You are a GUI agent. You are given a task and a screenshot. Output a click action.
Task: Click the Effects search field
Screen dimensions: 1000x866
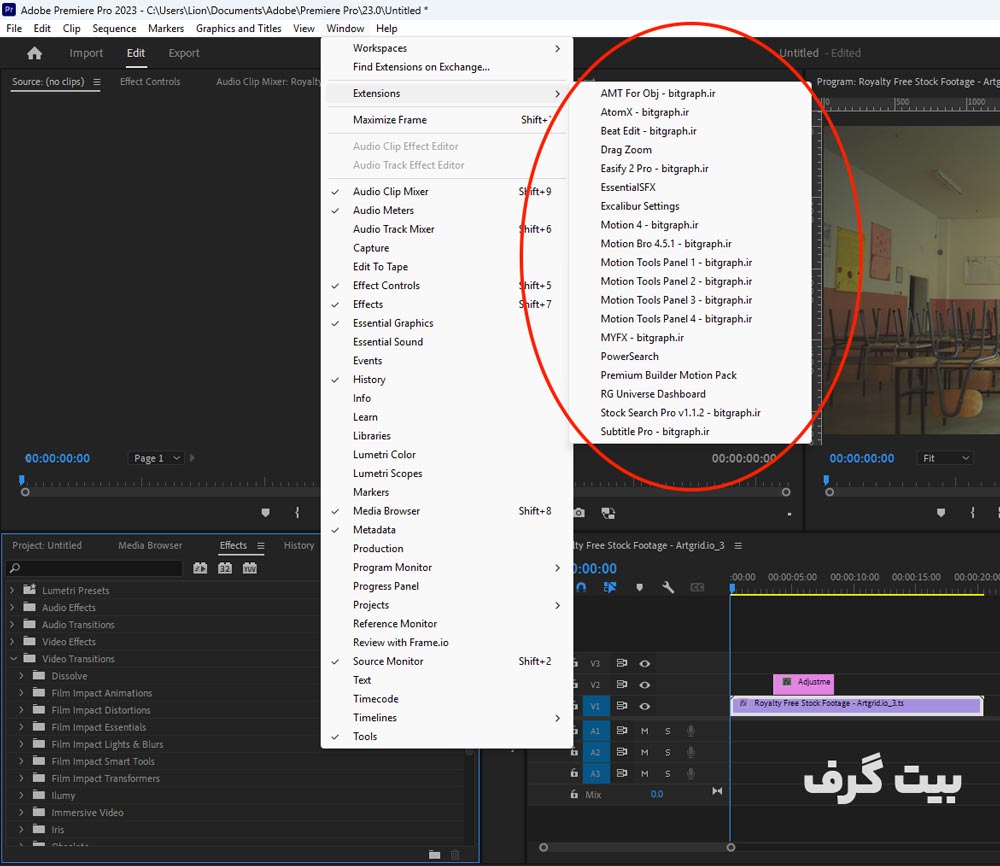pyautogui.click(x=94, y=568)
